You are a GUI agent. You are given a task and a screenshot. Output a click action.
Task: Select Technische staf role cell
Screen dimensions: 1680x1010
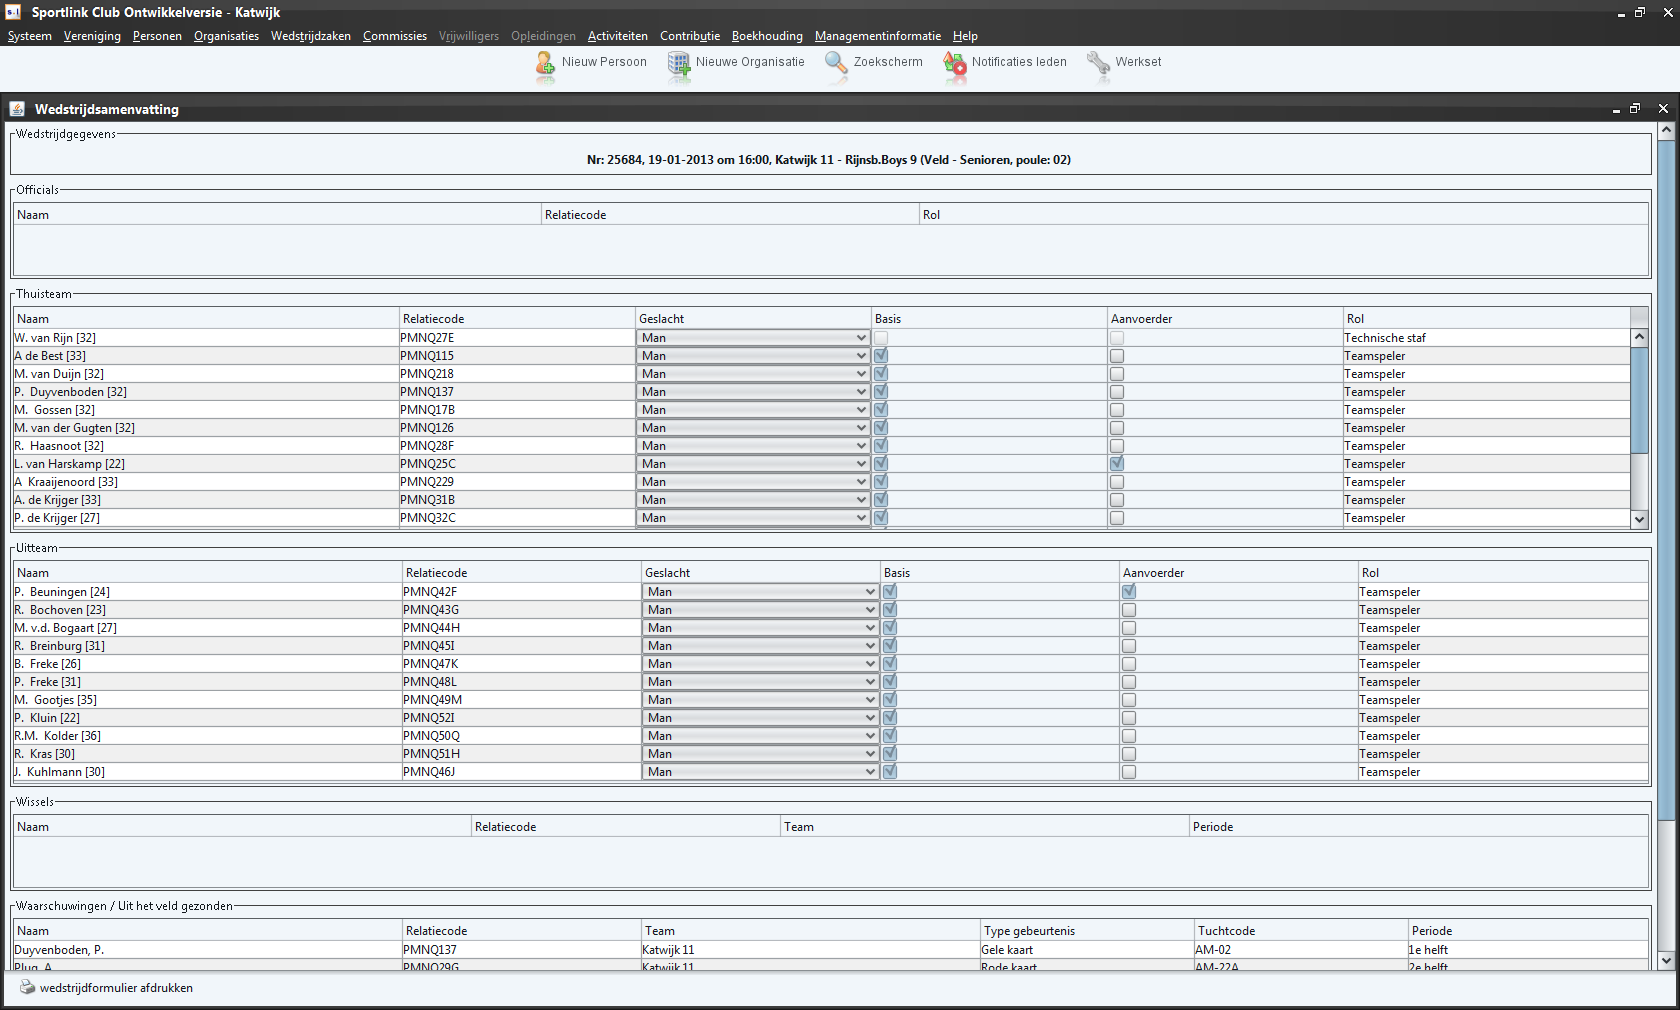(x=1487, y=338)
